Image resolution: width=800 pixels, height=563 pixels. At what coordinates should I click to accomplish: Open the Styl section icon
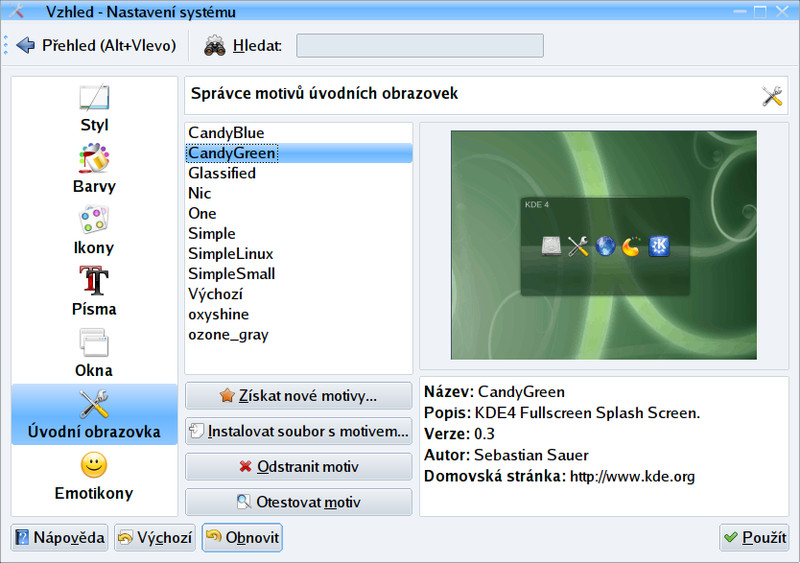coord(94,100)
